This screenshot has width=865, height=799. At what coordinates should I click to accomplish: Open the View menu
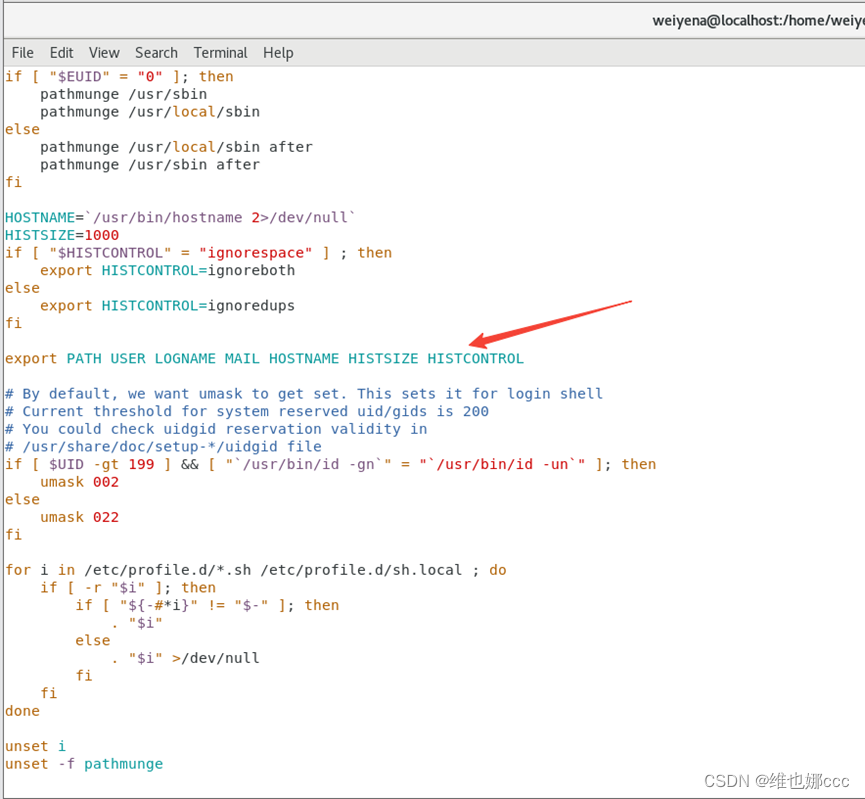pos(104,53)
